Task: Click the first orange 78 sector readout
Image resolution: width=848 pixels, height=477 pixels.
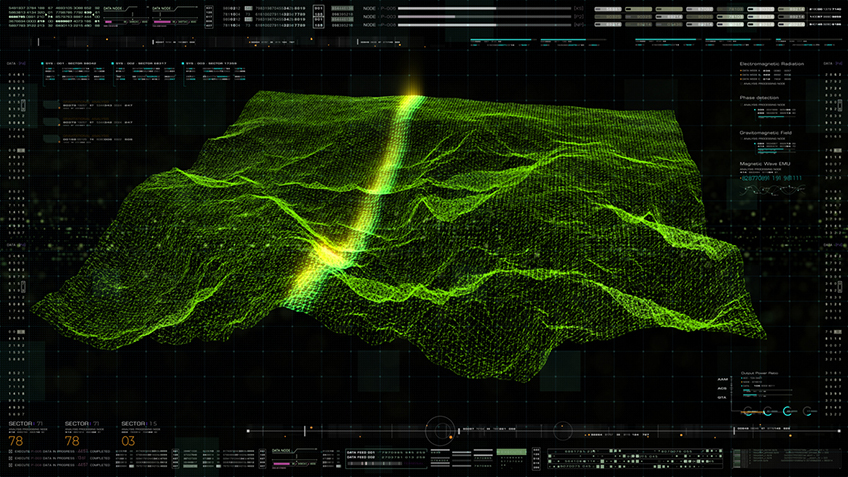Action: point(16,441)
